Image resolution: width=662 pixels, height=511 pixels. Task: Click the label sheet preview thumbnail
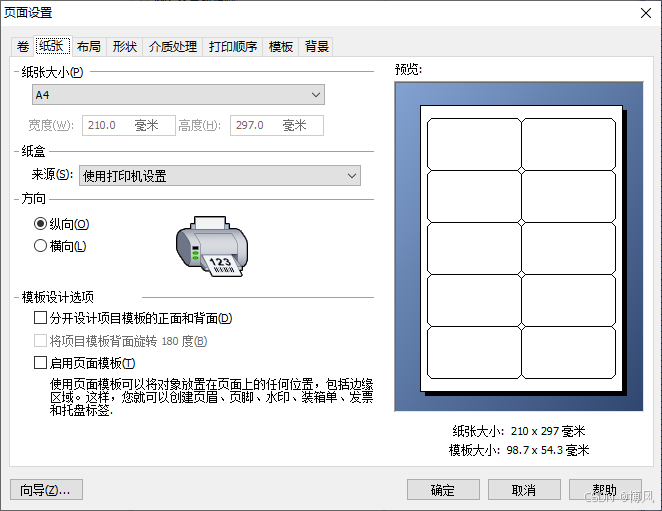click(519, 246)
